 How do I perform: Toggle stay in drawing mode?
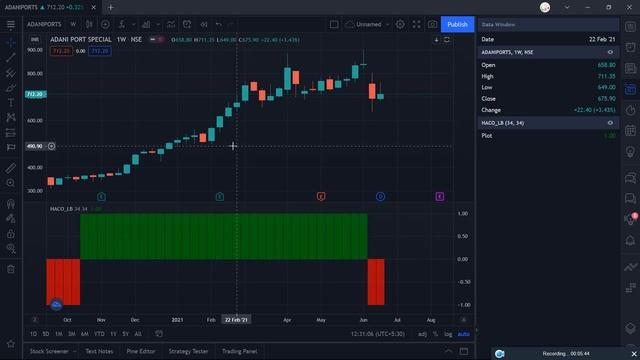11,218
